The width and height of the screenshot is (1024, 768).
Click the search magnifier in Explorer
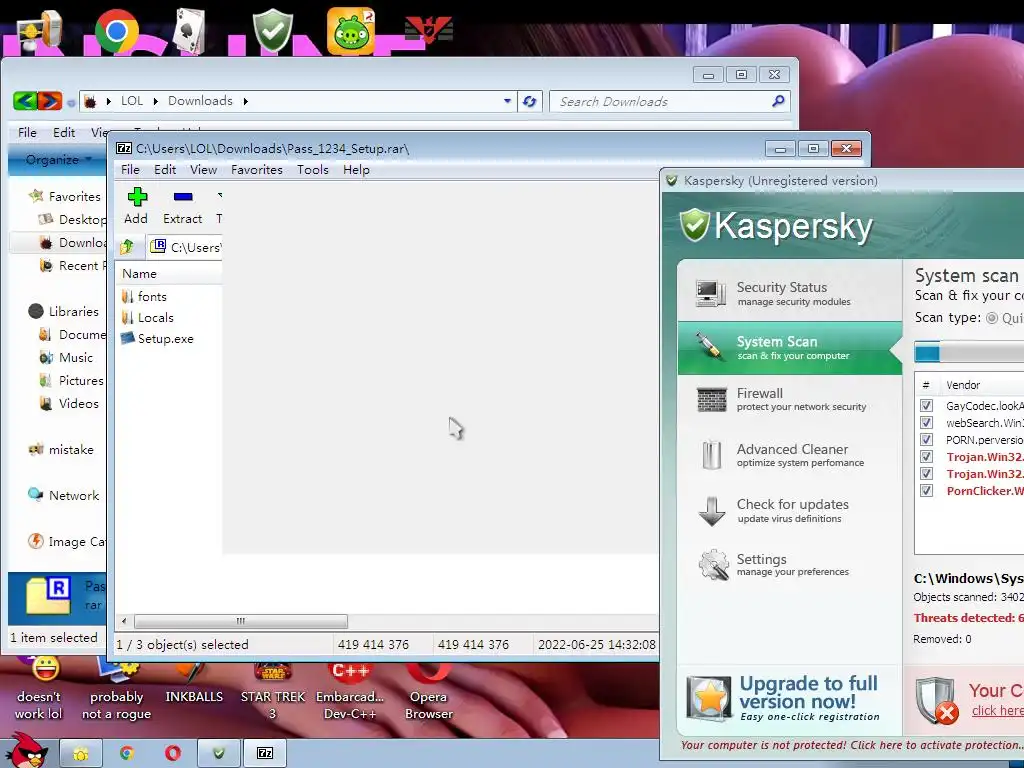pos(778,101)
